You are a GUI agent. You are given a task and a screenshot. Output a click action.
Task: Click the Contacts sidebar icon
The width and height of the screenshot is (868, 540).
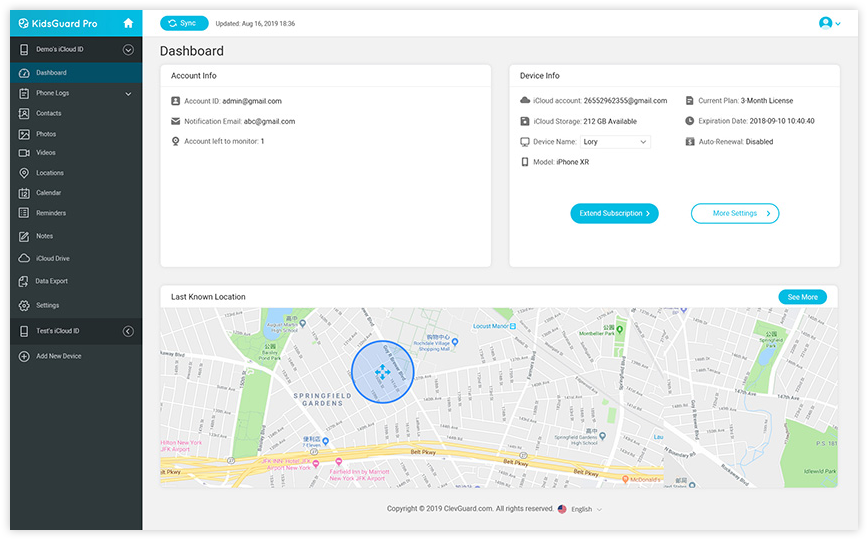(x=24, y=114)
